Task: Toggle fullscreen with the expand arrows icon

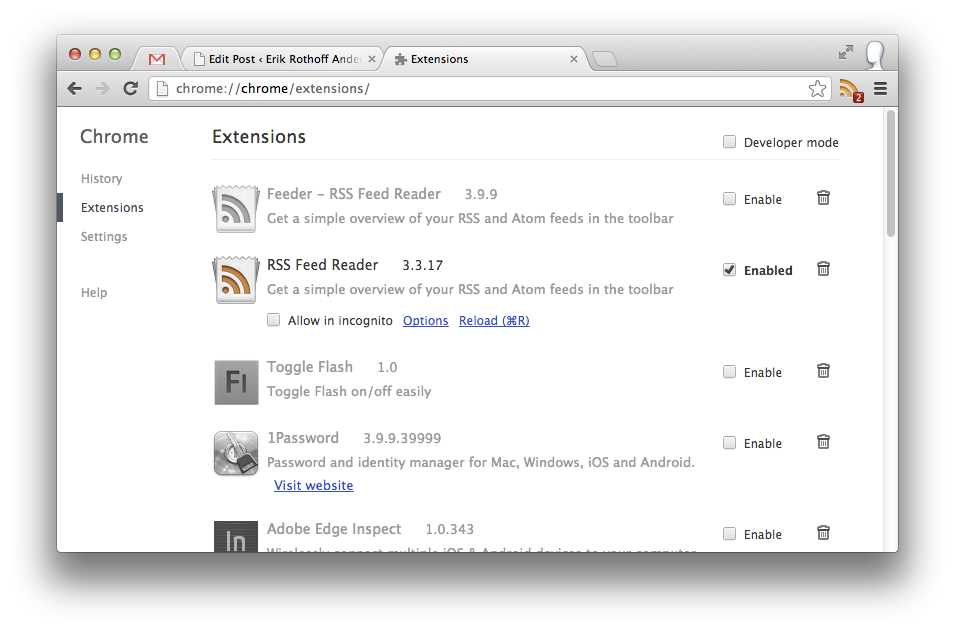Action: [845, 52]
